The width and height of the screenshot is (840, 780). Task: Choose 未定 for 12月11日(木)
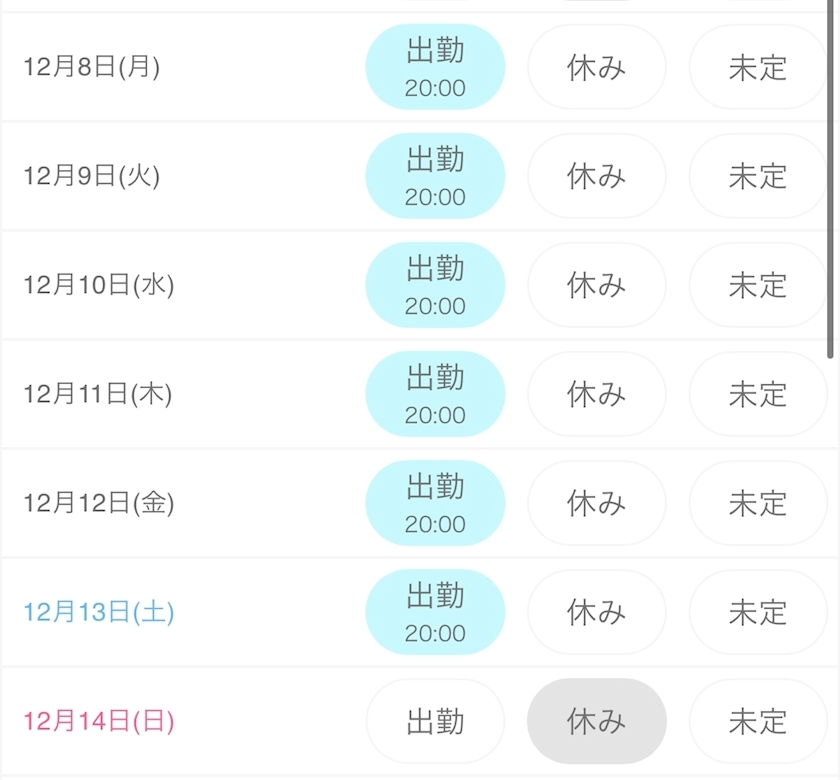pyautogui.click(x=757, y=394)
